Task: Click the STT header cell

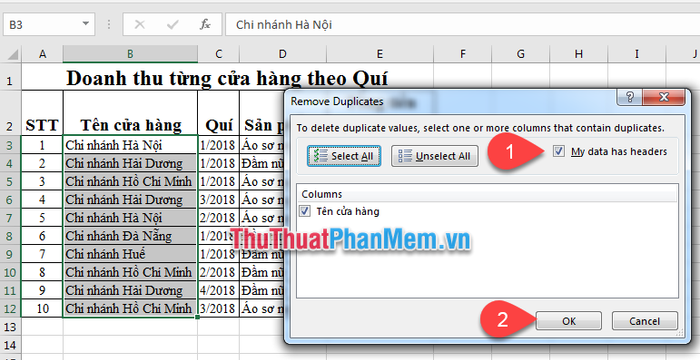Action: [x=42, y=113]
